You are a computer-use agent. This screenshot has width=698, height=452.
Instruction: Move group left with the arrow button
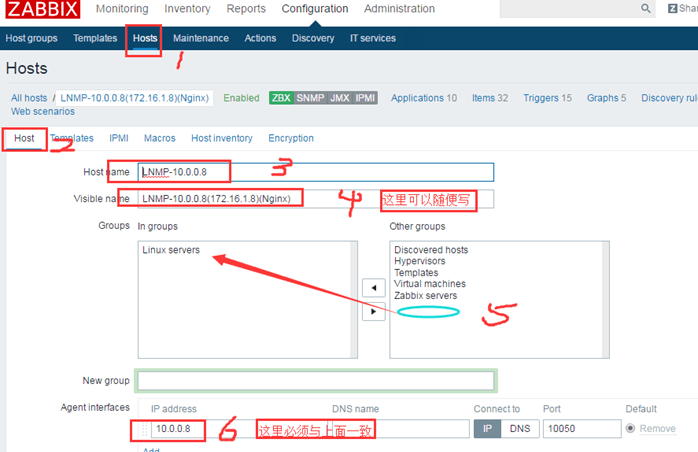pos(373,288)
